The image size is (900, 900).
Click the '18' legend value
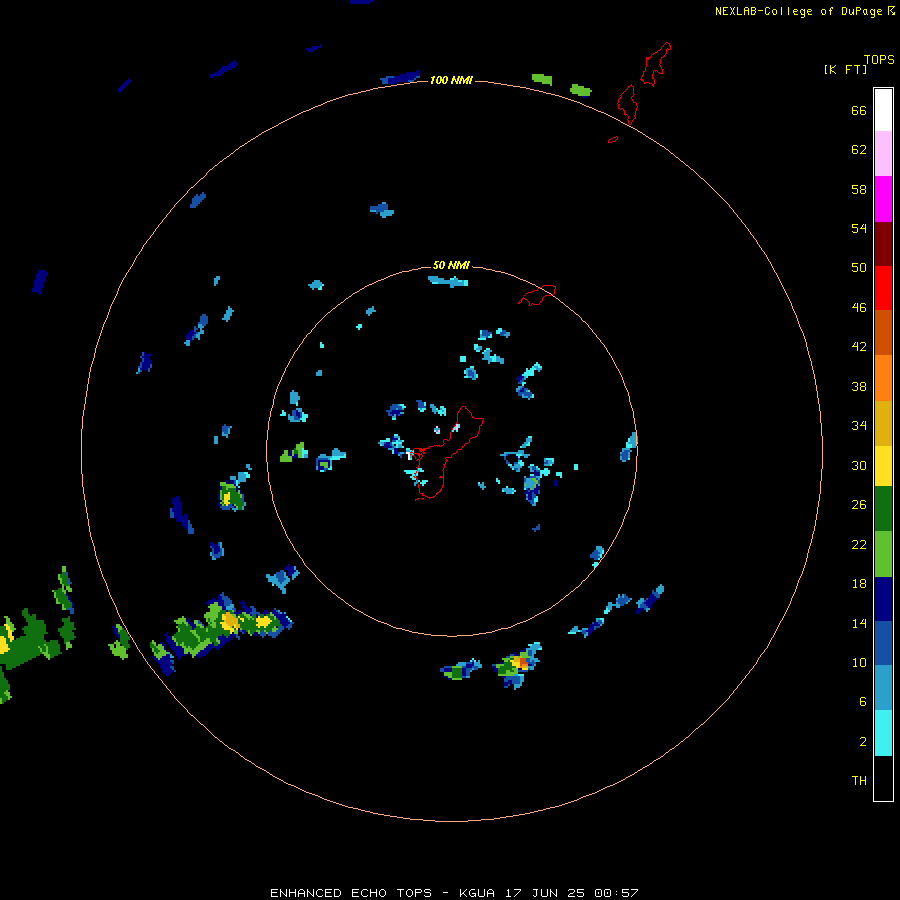(859, 584)
